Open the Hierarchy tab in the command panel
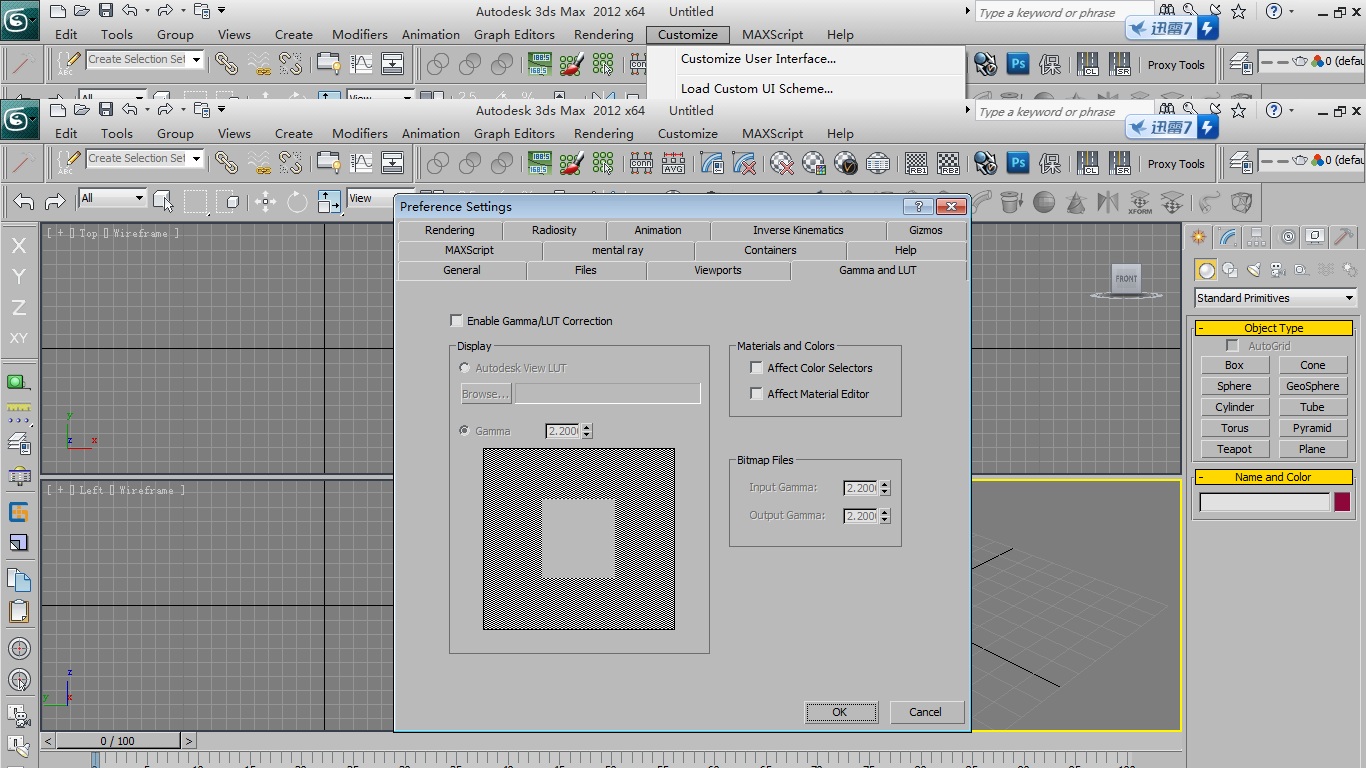 (1258, 237)
